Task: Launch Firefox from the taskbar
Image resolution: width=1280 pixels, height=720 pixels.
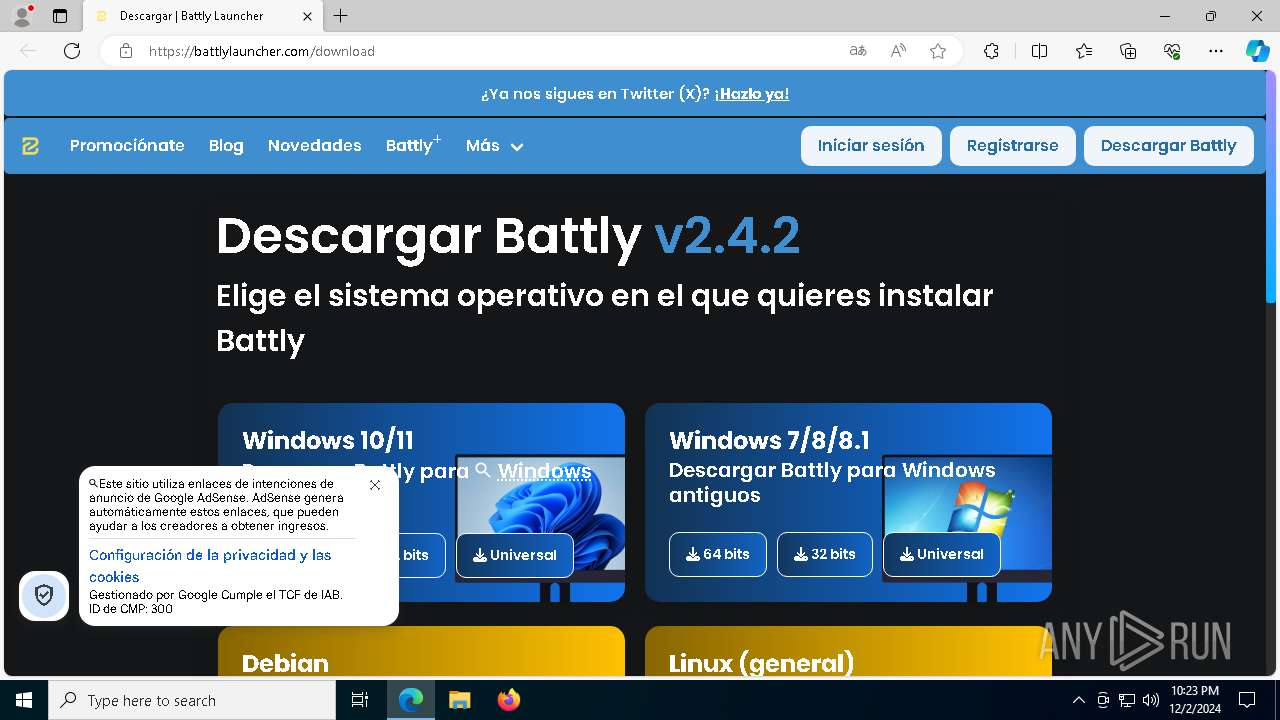Action: pos(508,700)
